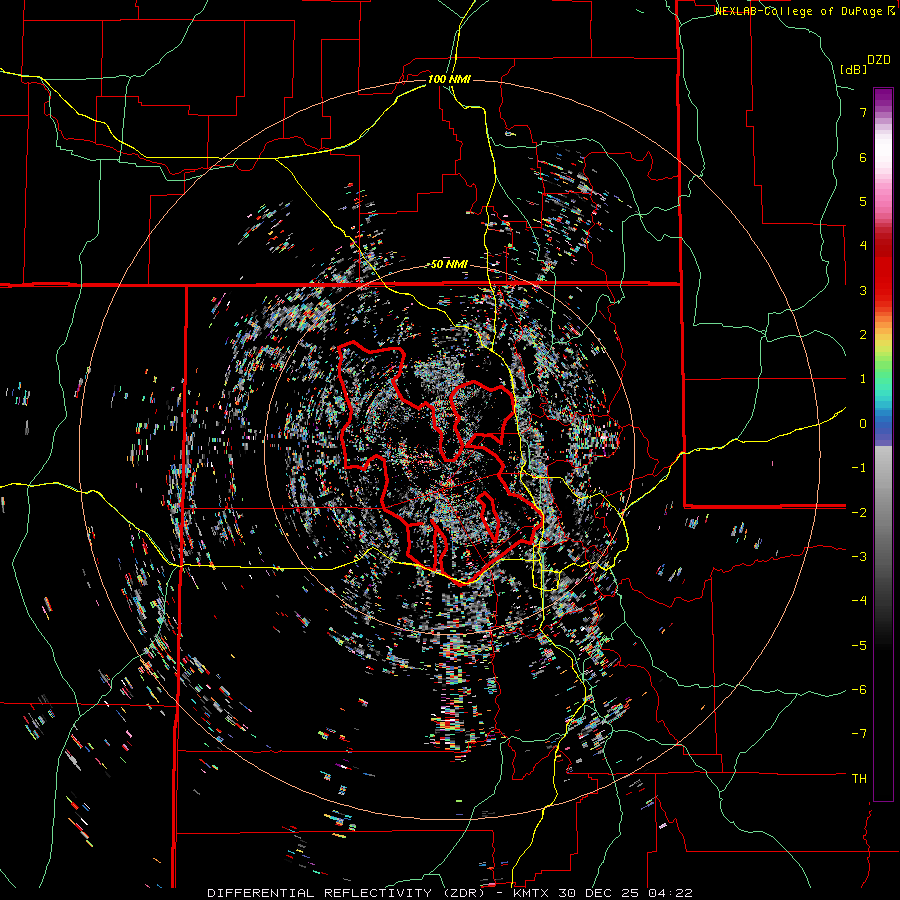Click the NEXLAB-College of DuPage watermark text
This screenshot has width=900, height=900.
point(804,11)
